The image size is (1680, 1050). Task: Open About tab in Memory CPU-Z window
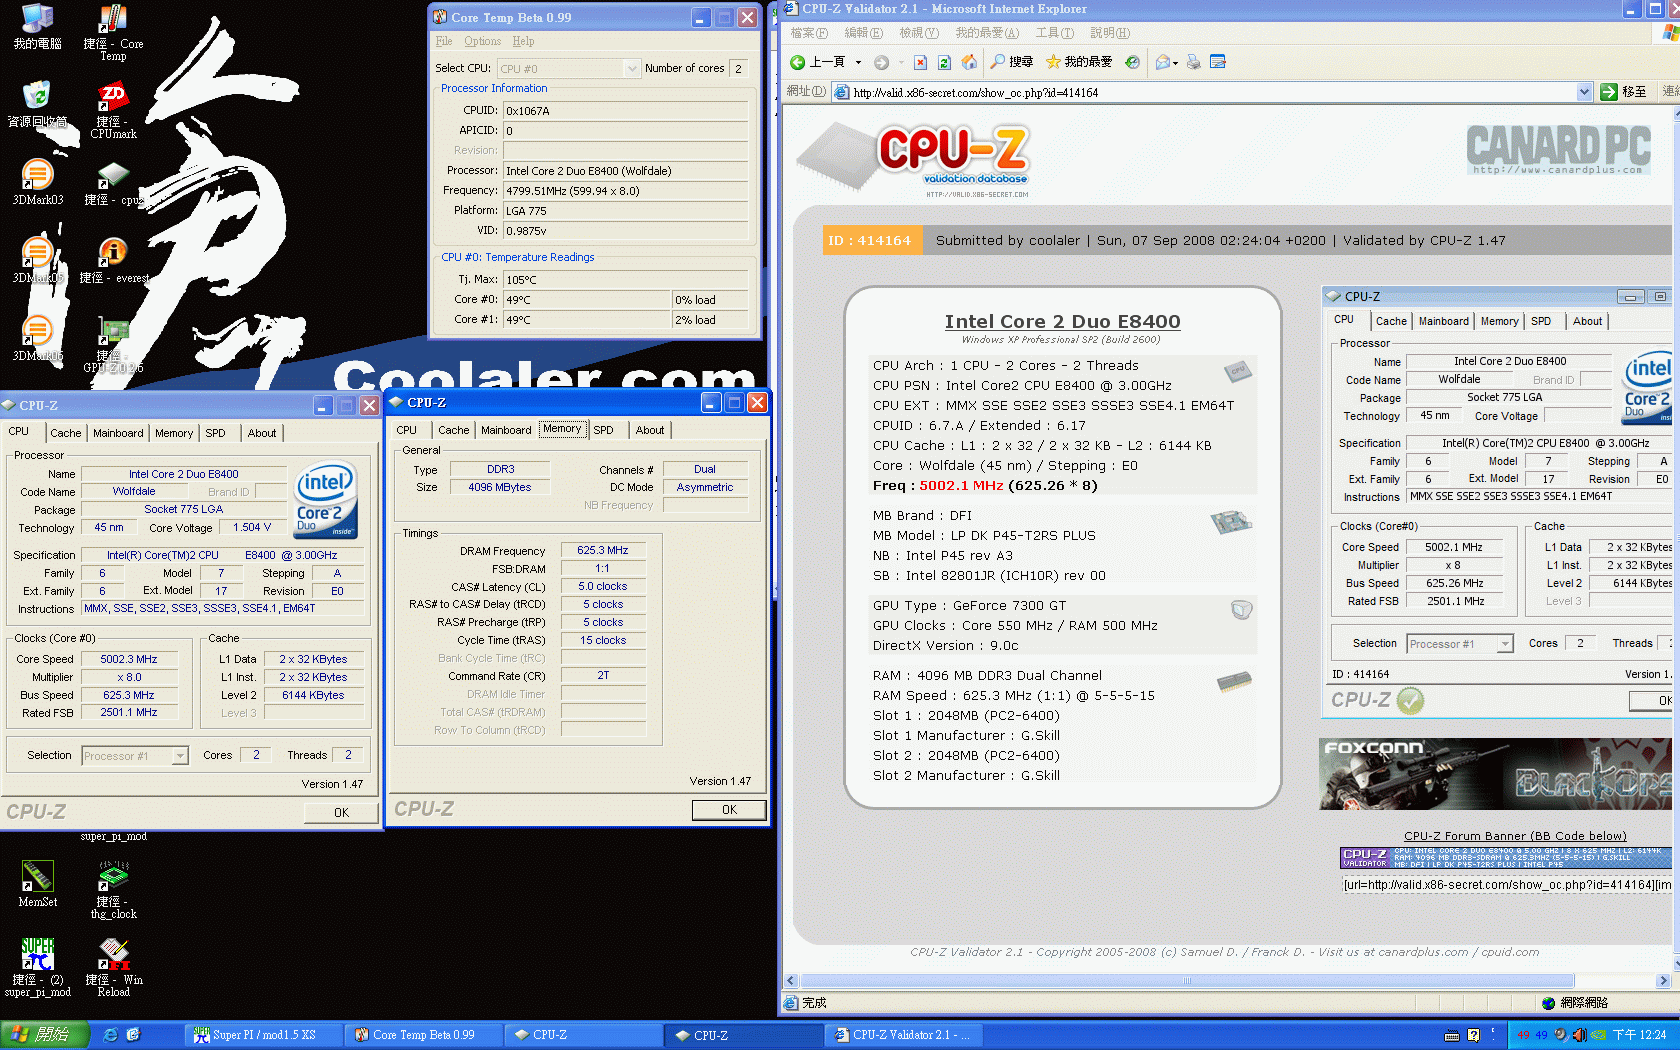[x=650, y=430]
